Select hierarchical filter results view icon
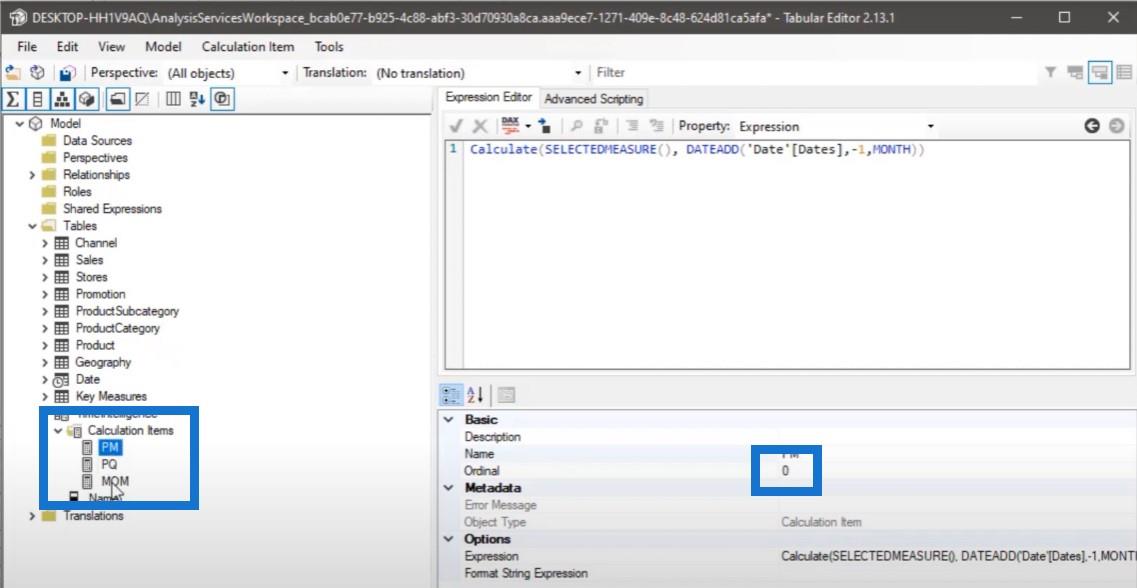This screenshot has height=588, width=1137. click(x=1075, y=73)
